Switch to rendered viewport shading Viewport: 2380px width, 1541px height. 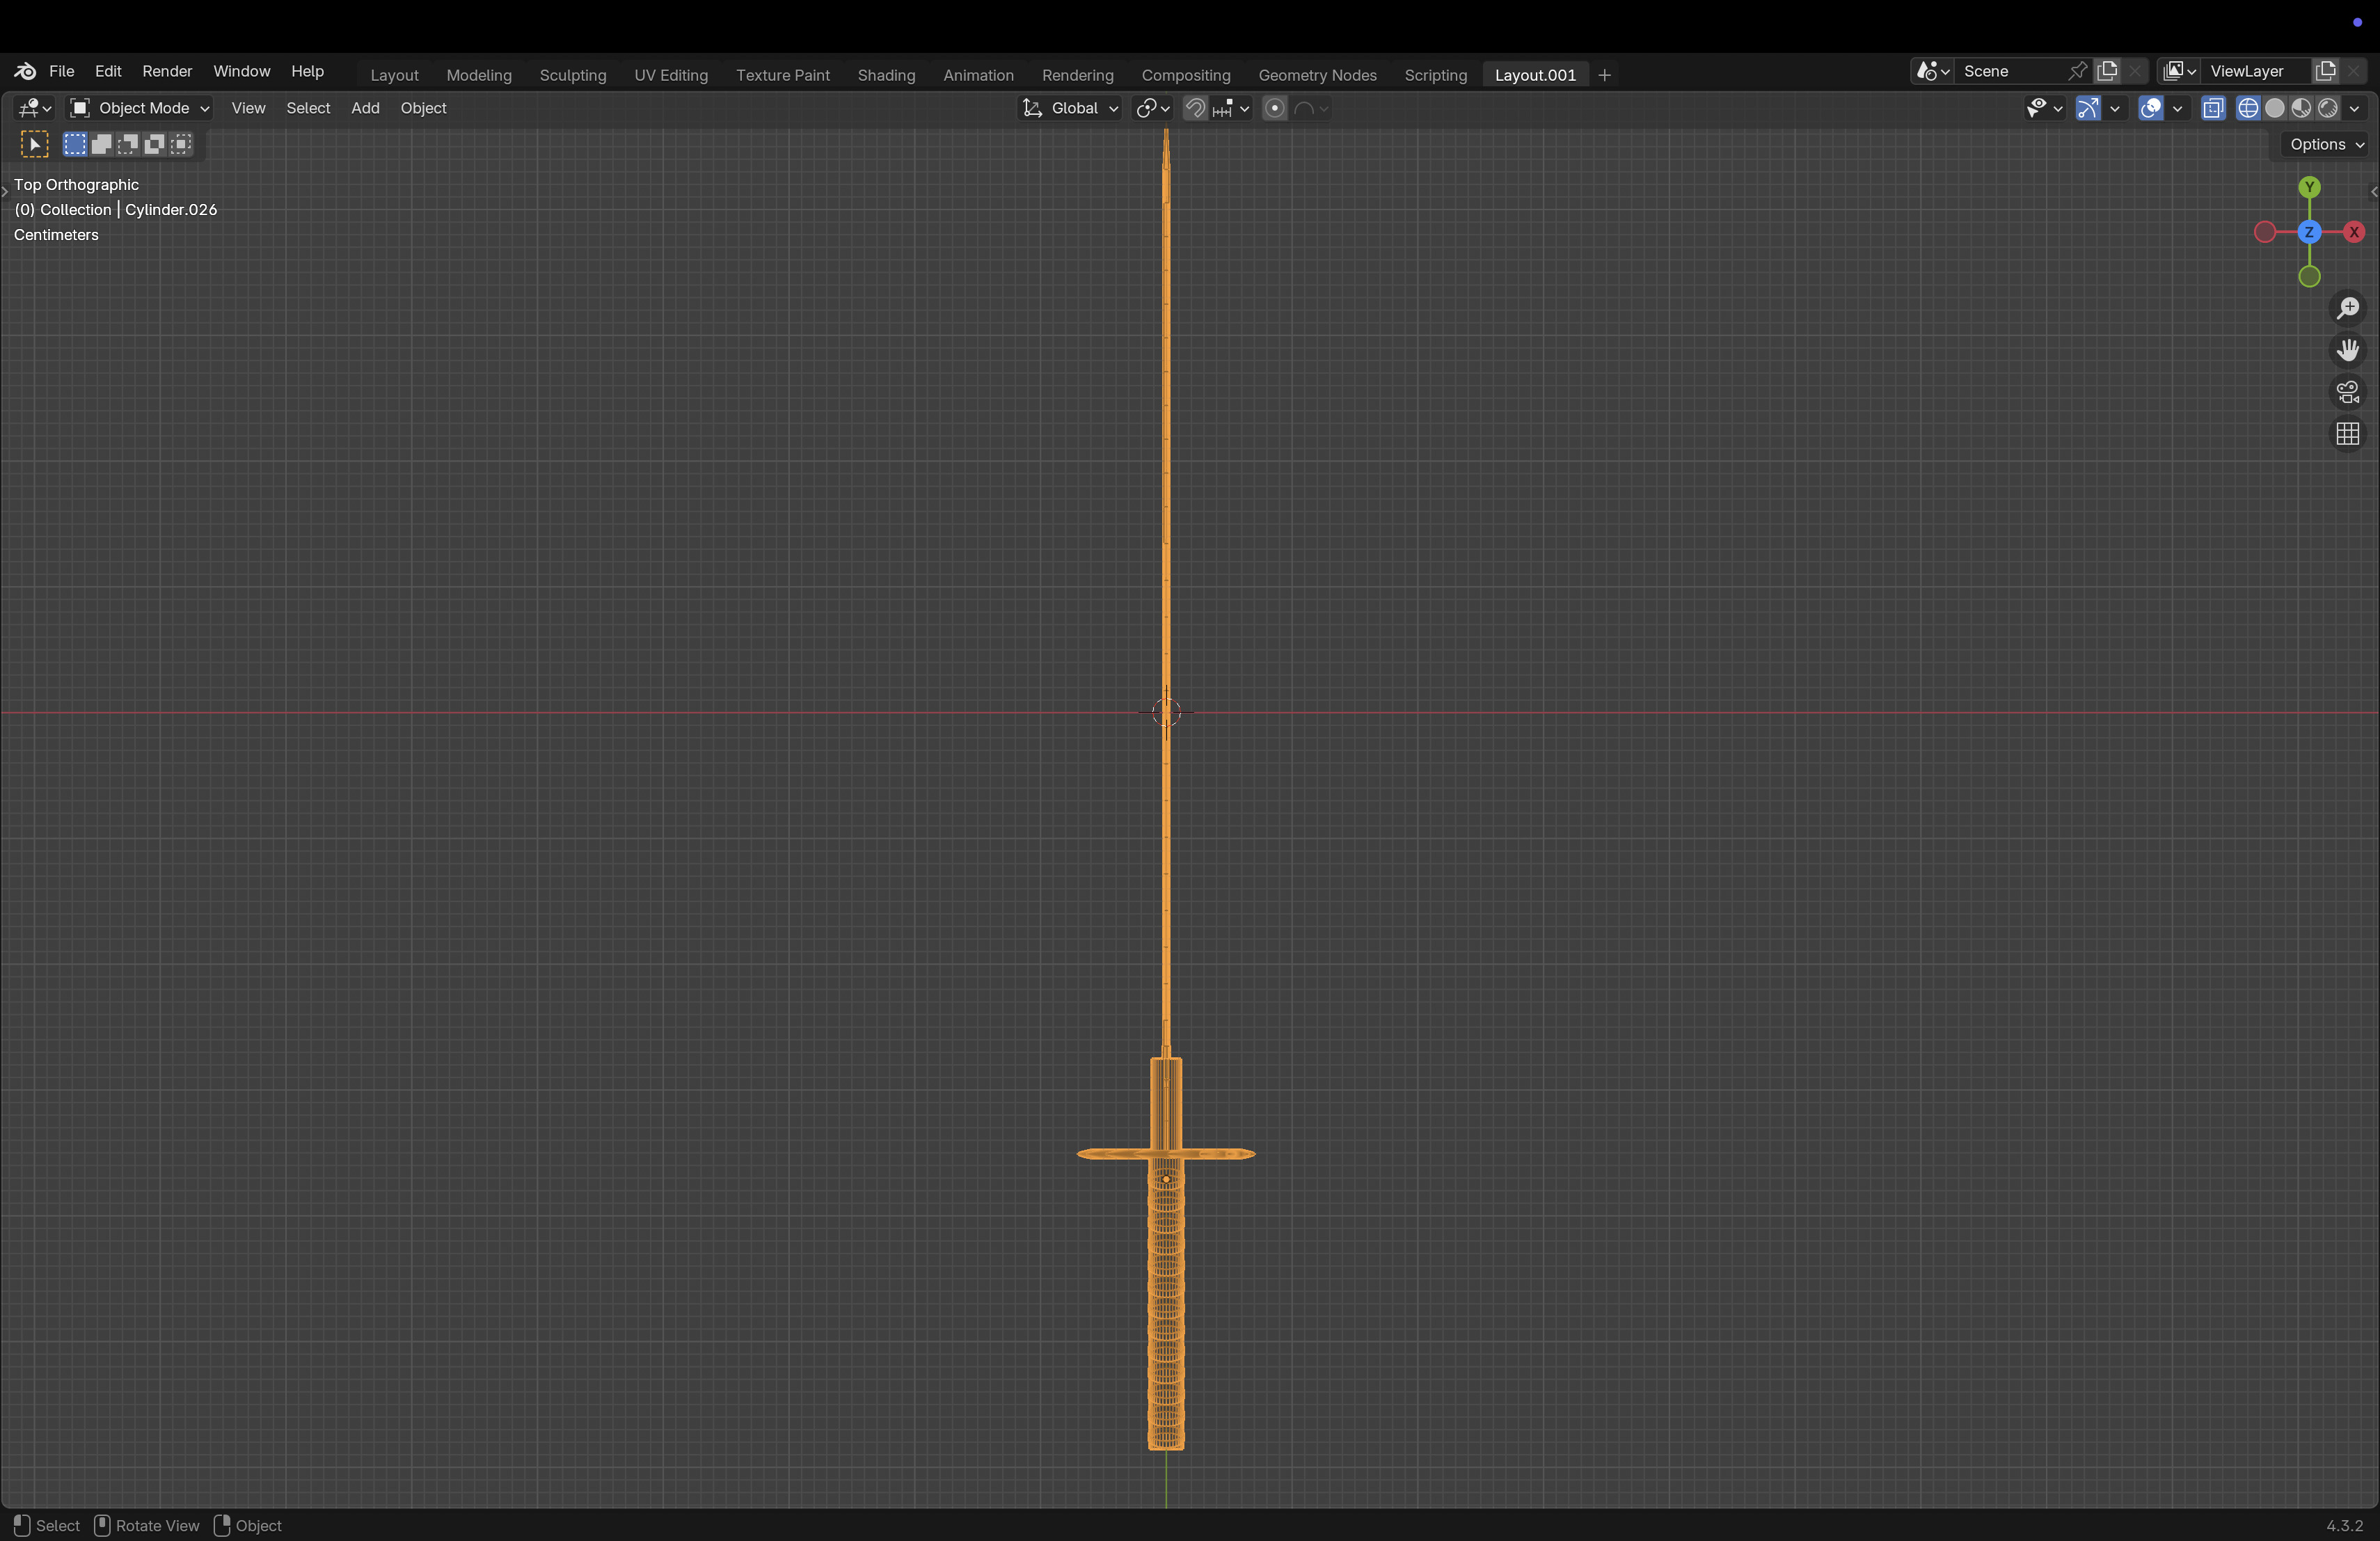[x=2328, y=108]
